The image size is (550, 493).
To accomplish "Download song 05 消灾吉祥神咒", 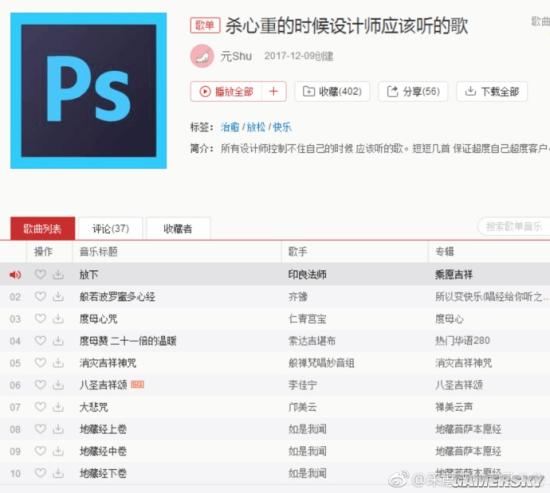I will 58,363.
